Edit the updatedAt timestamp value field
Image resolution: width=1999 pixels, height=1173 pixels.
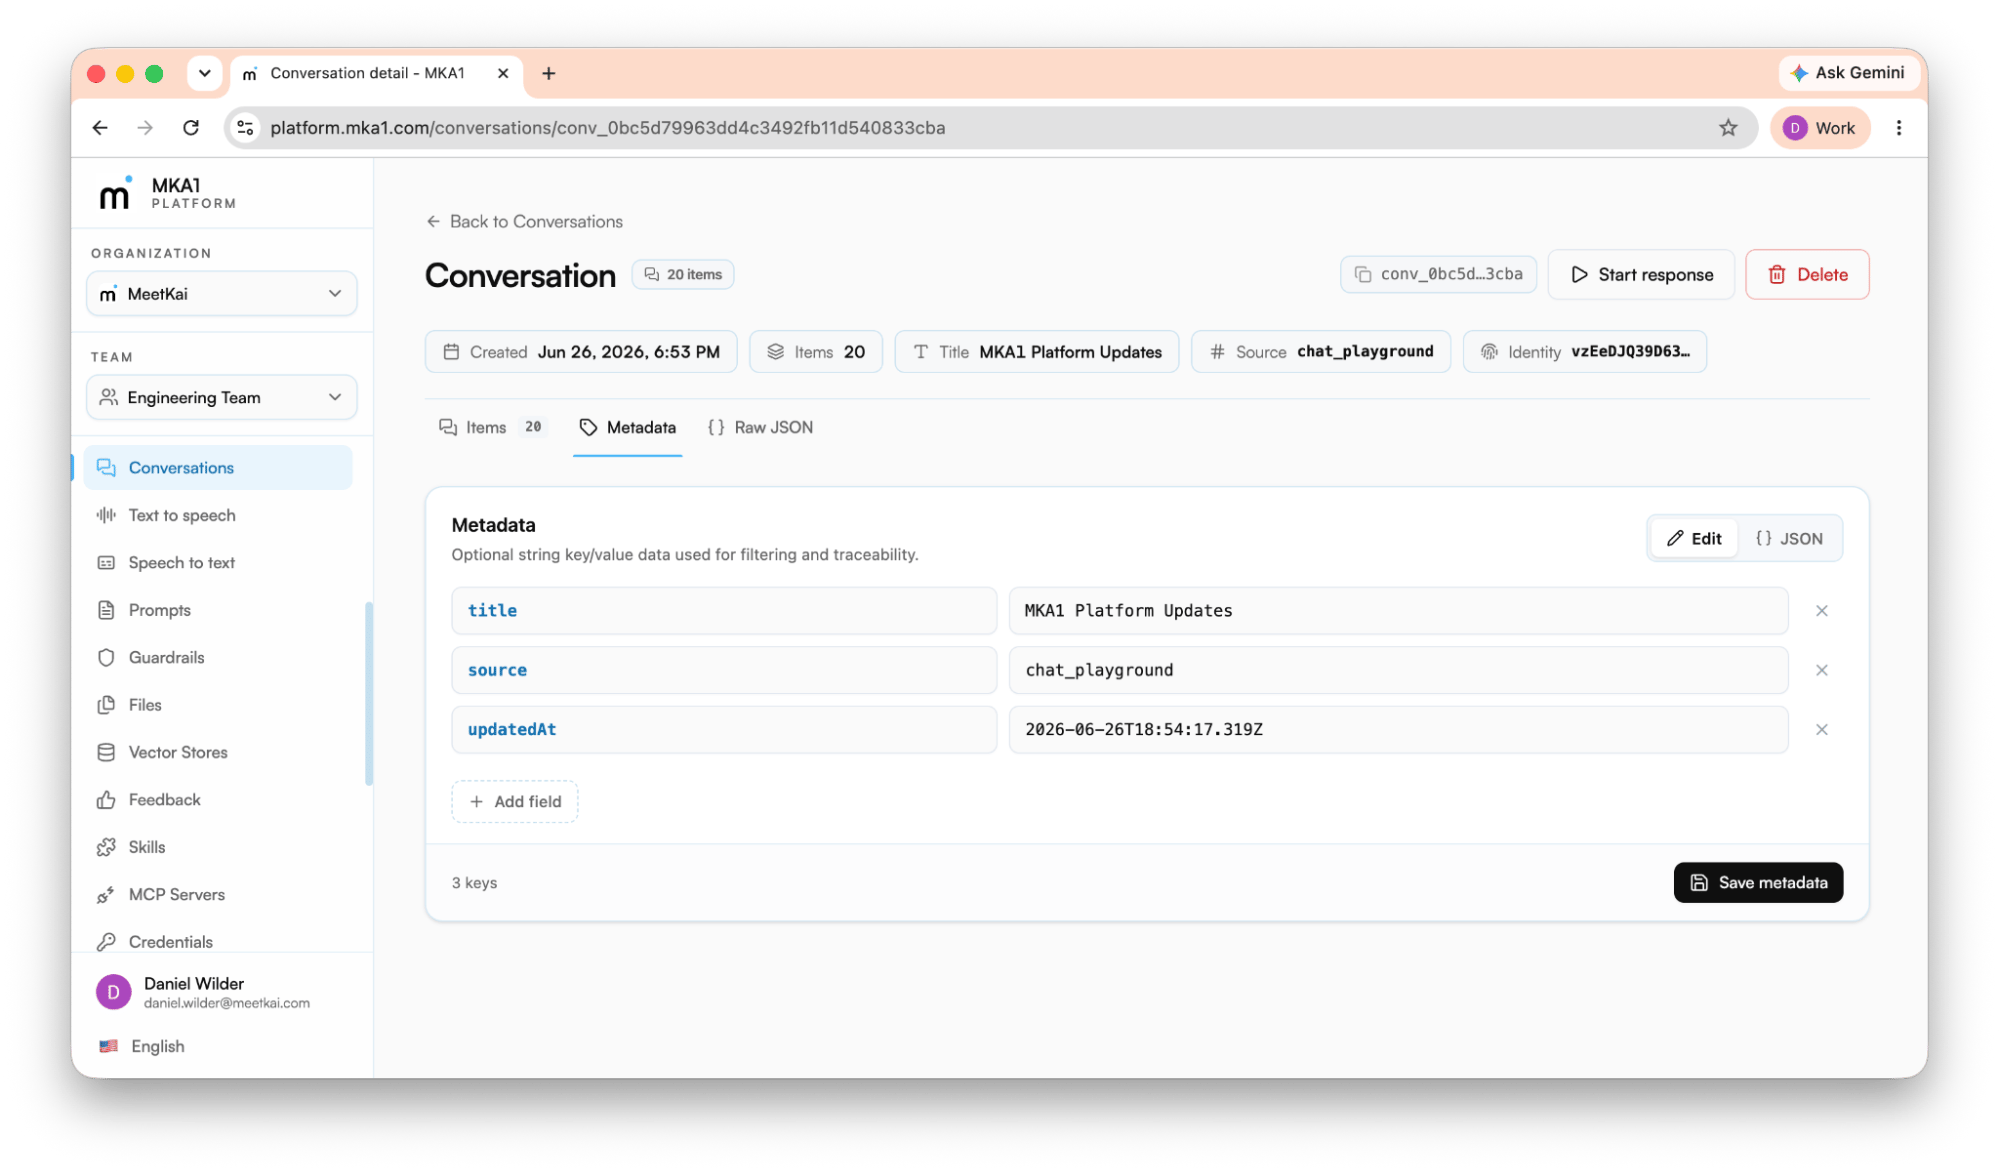pos(1398,730)
